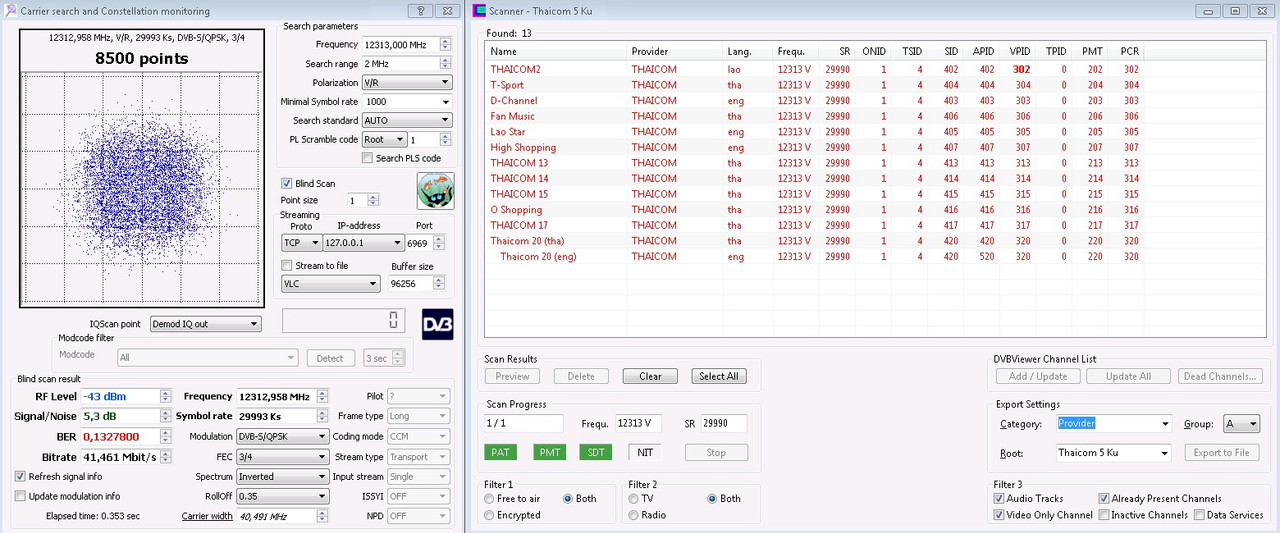The height and width of the screenshot is (533, 1280).
Task: Check Update modulation info
Action: click(x=21, y=496)
